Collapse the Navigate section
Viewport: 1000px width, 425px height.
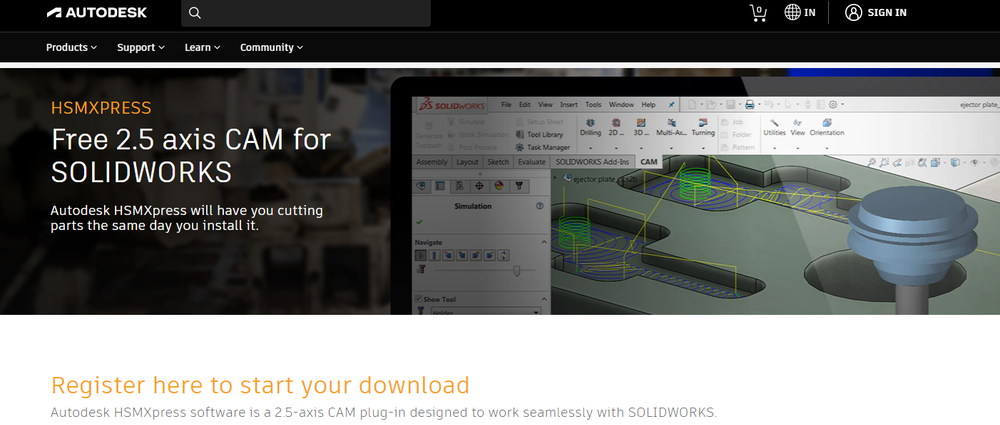click(x=544, y=242)
